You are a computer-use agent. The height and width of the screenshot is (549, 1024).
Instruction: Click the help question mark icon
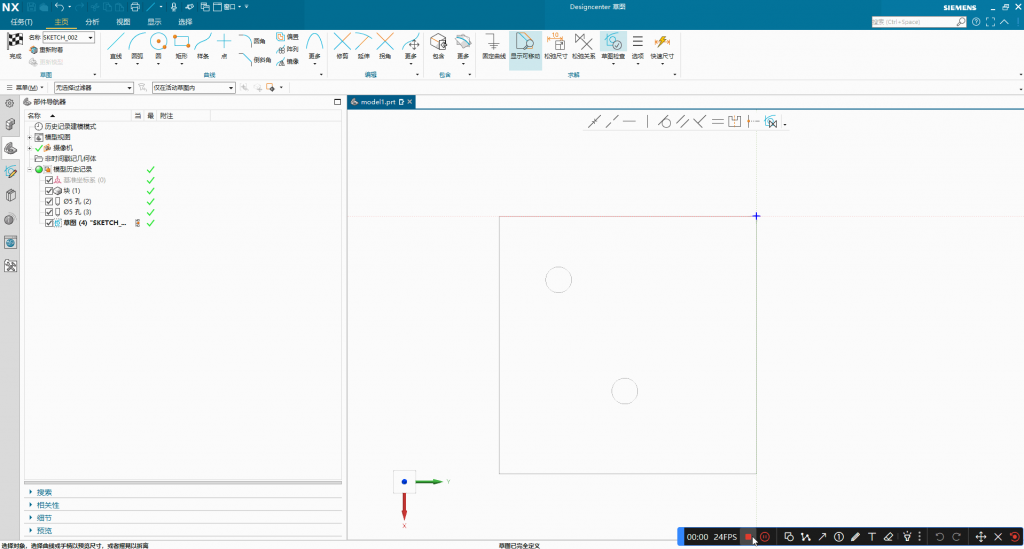976,22
